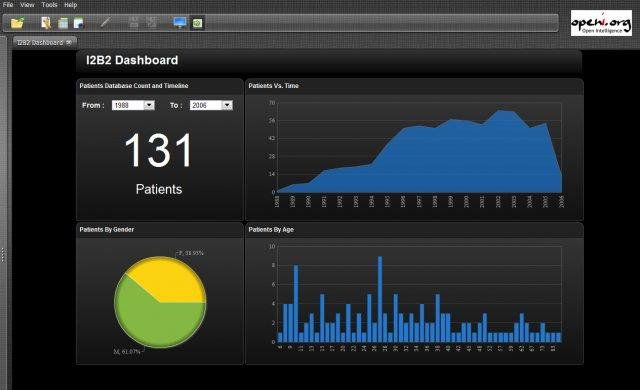The width and height of the screenshot is (640, 390).
Task: Click the 131 patient count number
Action: pos(158,150)
